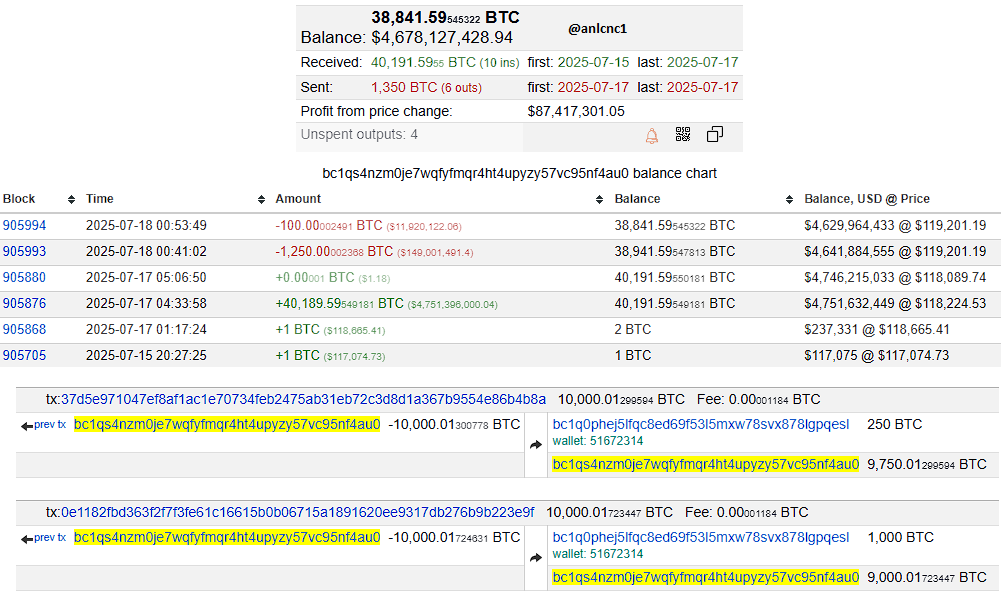
Task: Sort the table by Block column
Action: click(71, 199)
